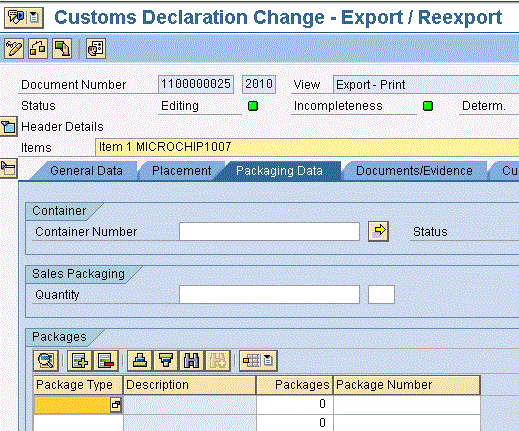
Task: Click the Find binoculars icon
Action: (x=192, y=361)
